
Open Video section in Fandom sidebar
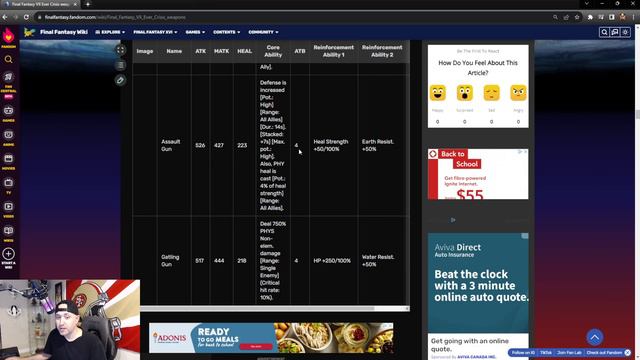pos(9,209)
